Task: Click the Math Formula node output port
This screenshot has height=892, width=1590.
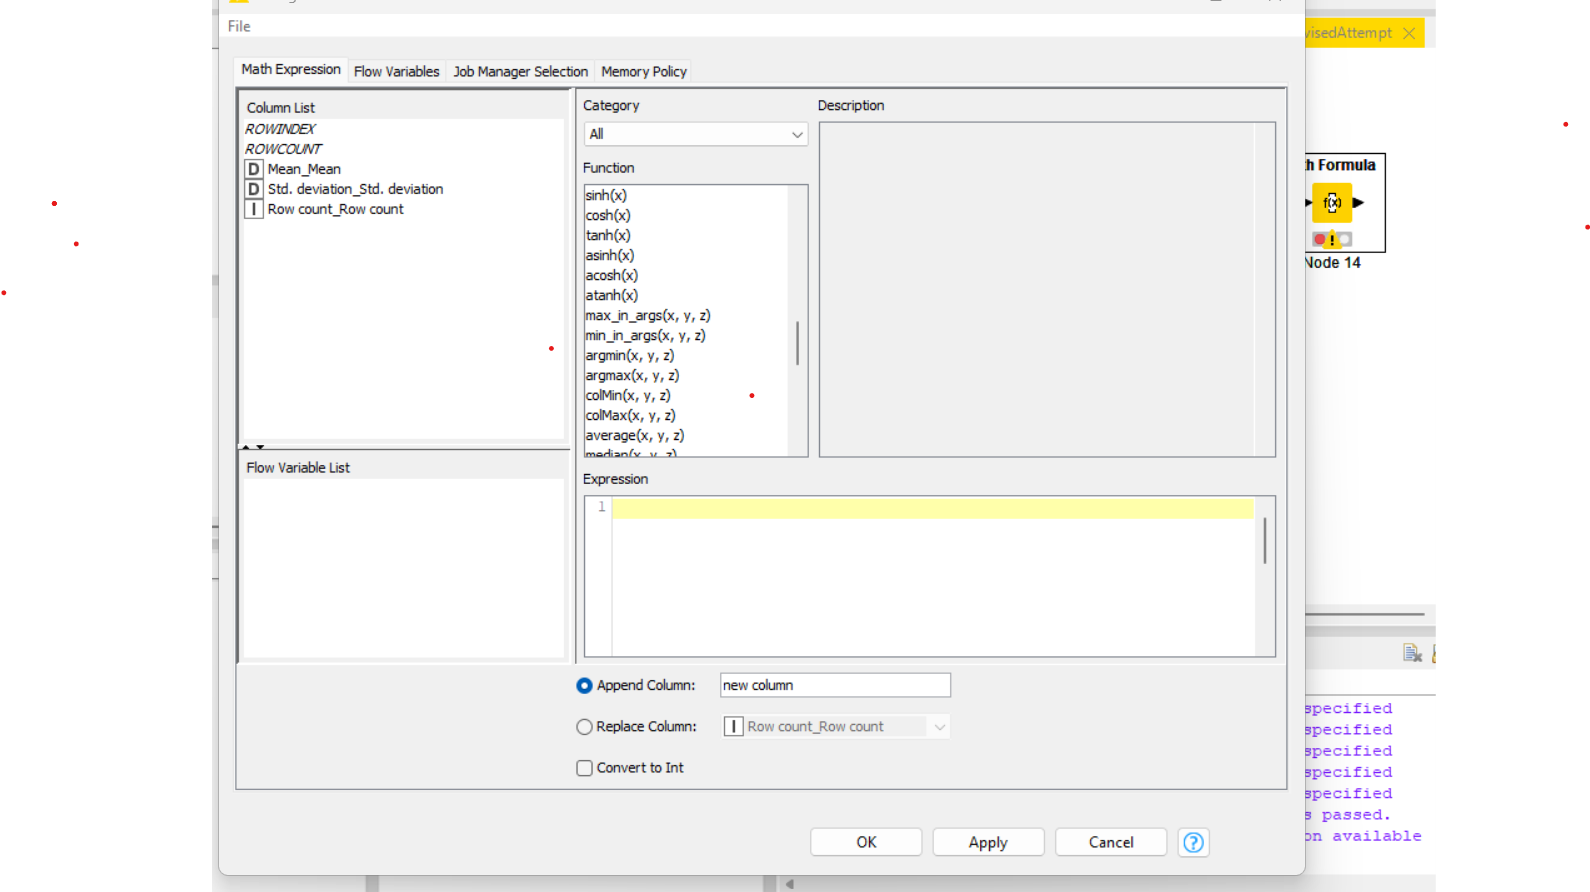Action: coord(1358,203)
